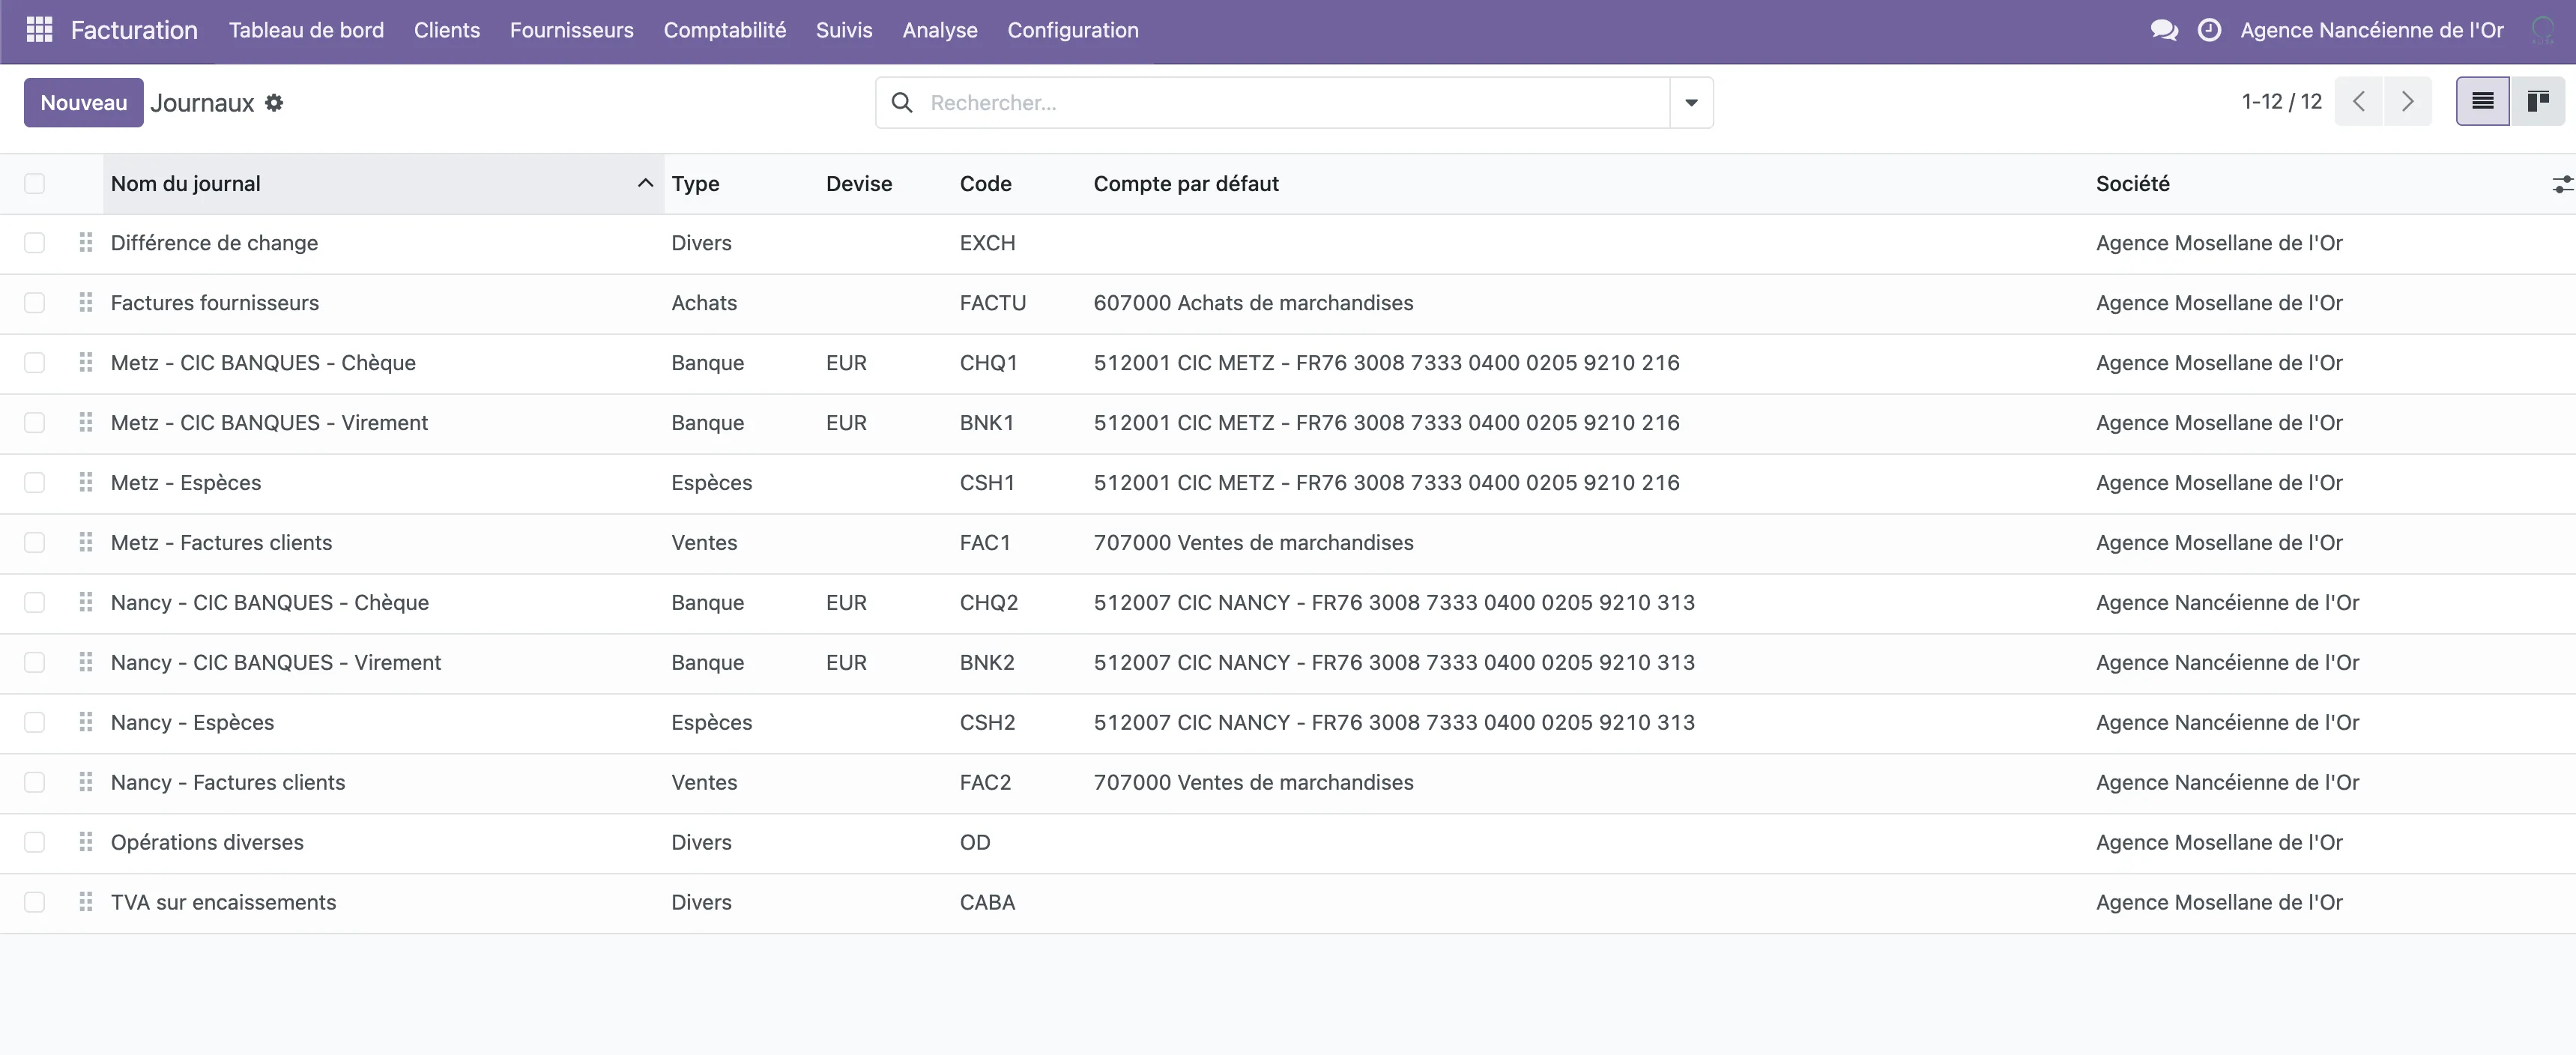Grab drag handle of Factures fournisseurs
The height and width of the screenshot is (1055, 2576).
click(86, 303)
